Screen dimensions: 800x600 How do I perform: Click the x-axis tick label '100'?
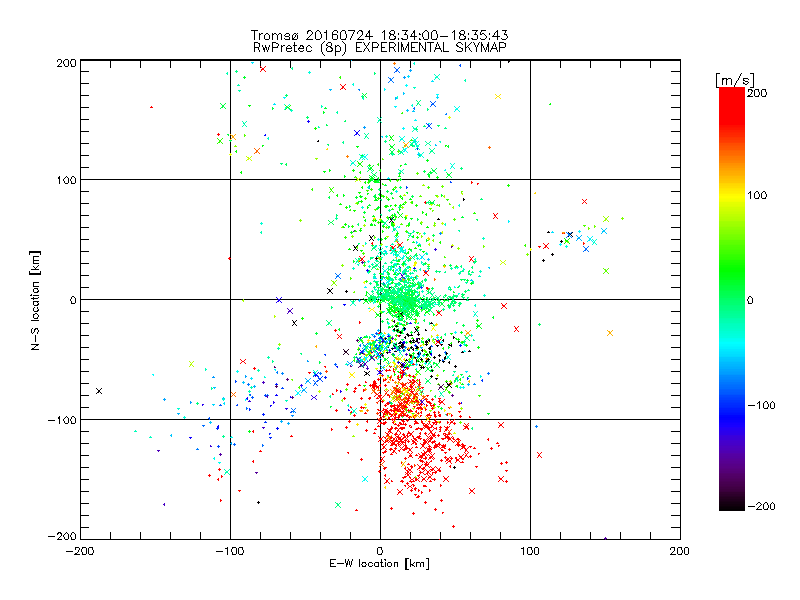[x=530, y=551]
